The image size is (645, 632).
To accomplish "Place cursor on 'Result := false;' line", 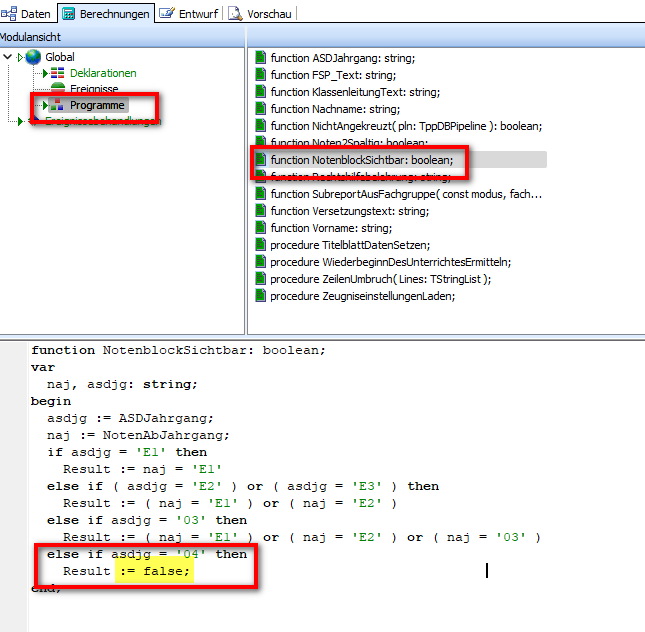I will pos(126,571).
